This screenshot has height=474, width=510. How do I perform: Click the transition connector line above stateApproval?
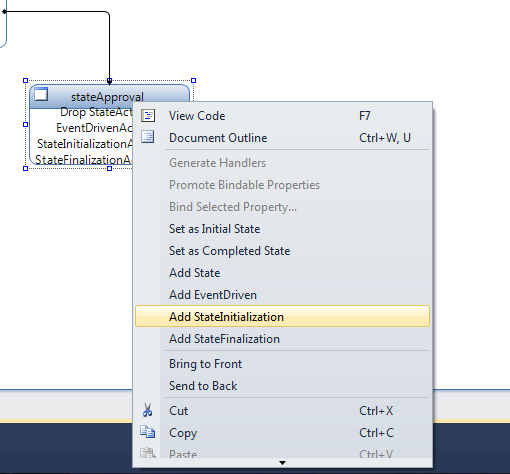click(109, 47)
